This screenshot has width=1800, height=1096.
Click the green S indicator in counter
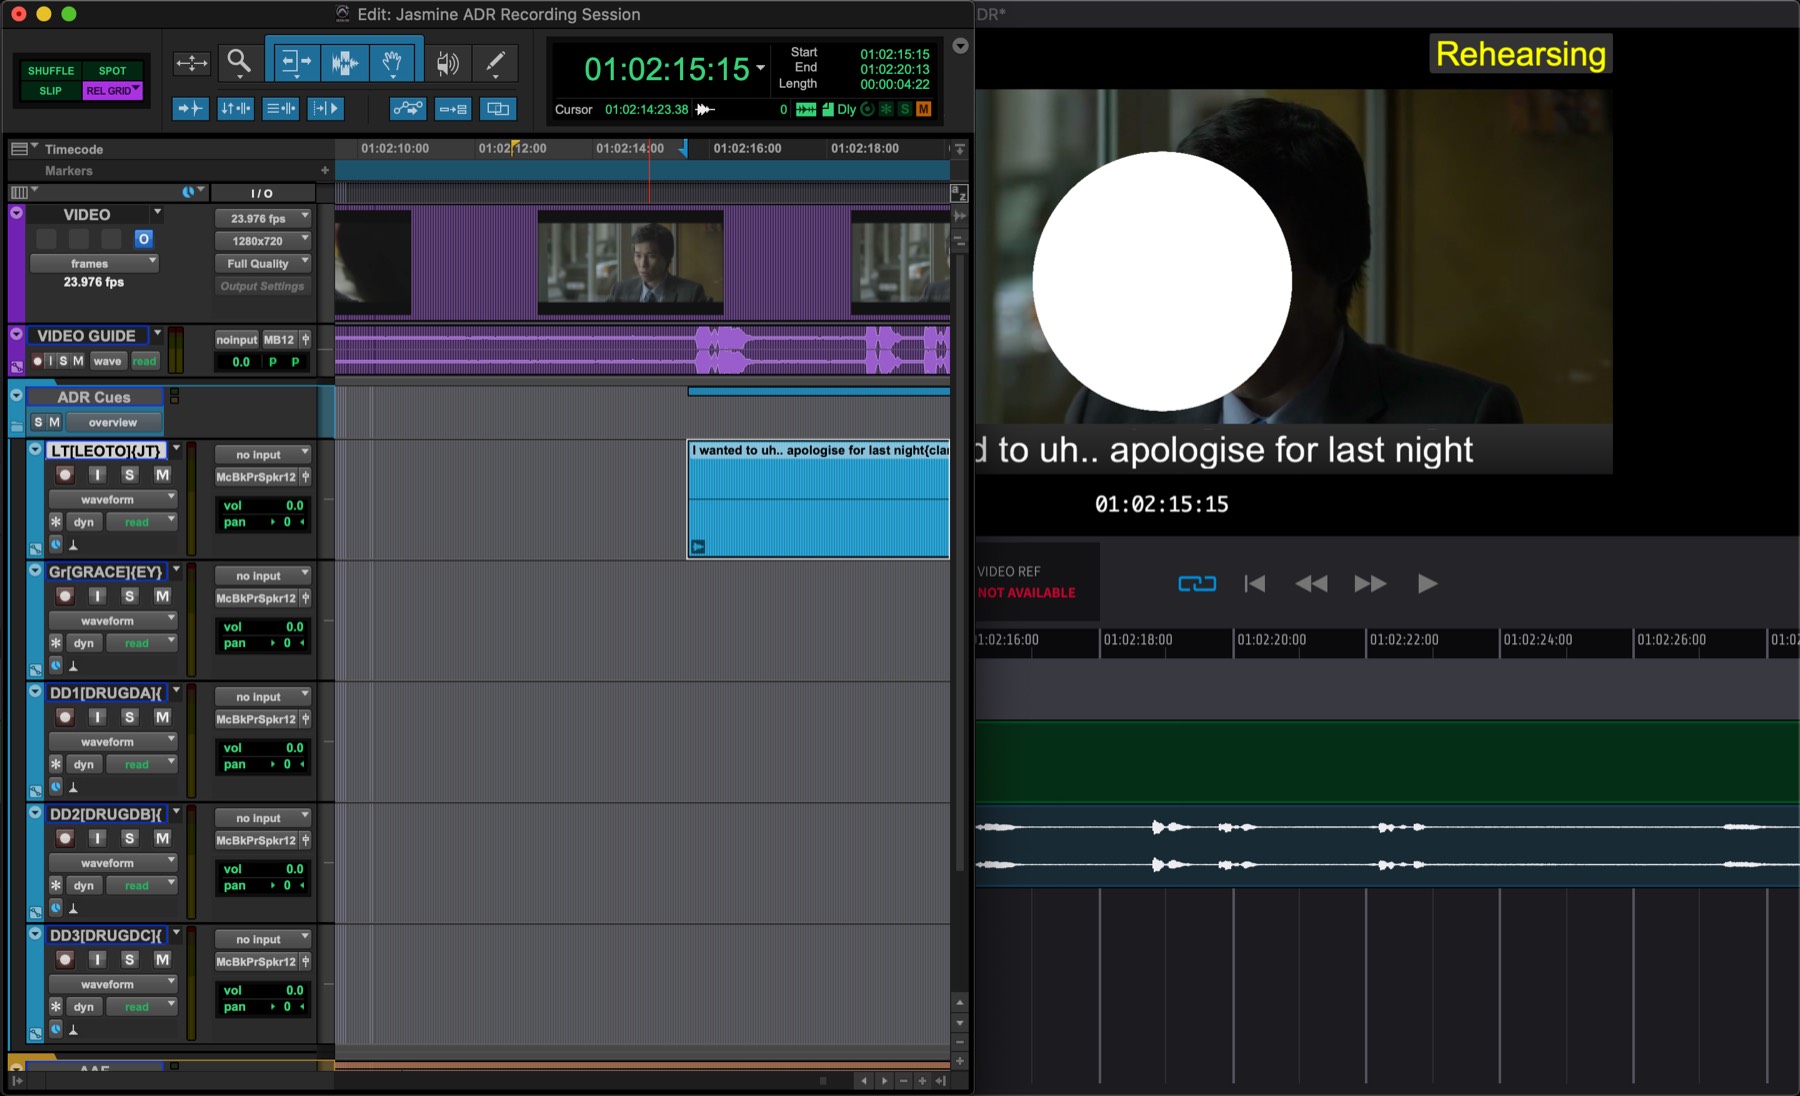click(905, 109)
